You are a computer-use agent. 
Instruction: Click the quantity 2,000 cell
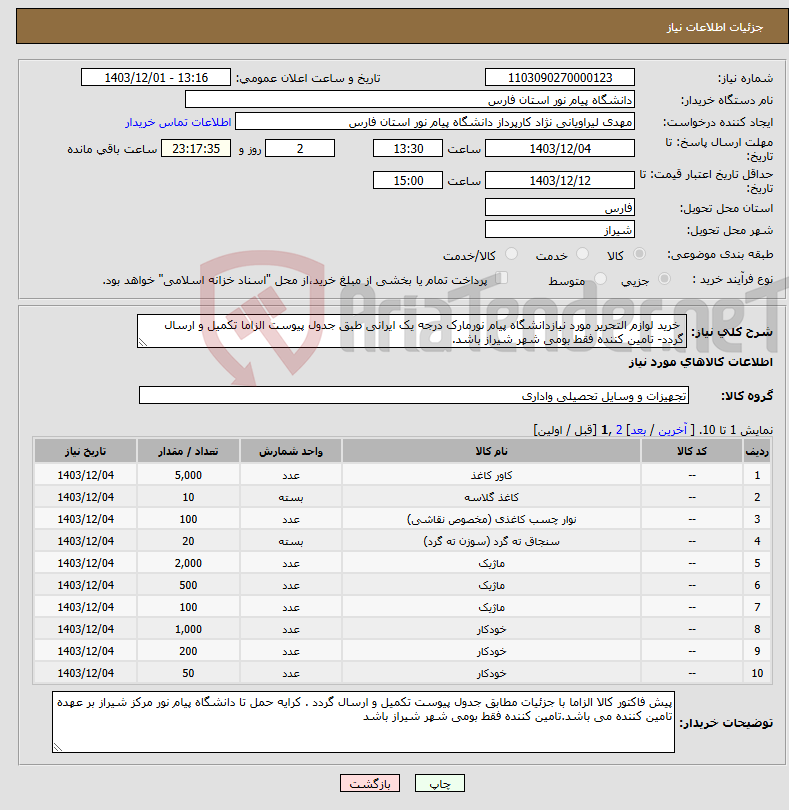[x=188, y=563]
